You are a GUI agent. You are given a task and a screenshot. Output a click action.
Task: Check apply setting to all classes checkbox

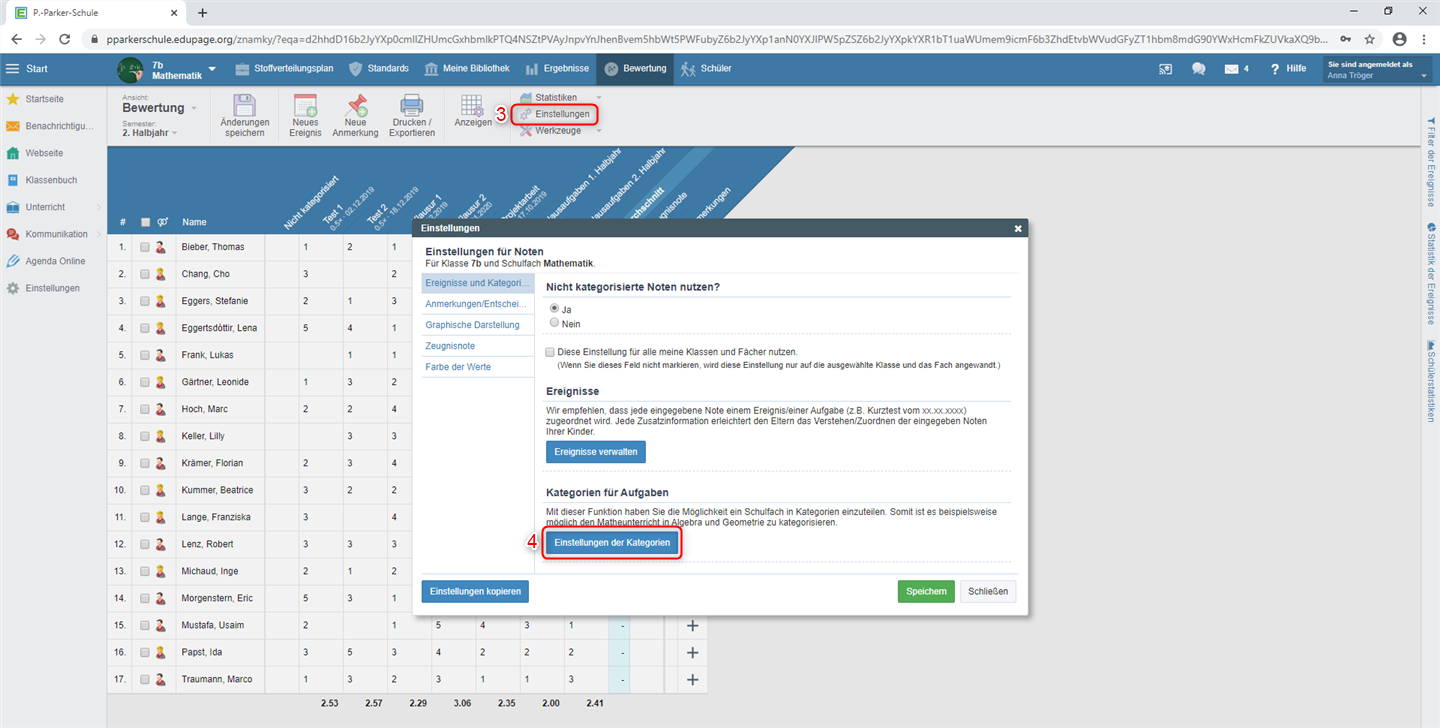(x=550, y=352)
